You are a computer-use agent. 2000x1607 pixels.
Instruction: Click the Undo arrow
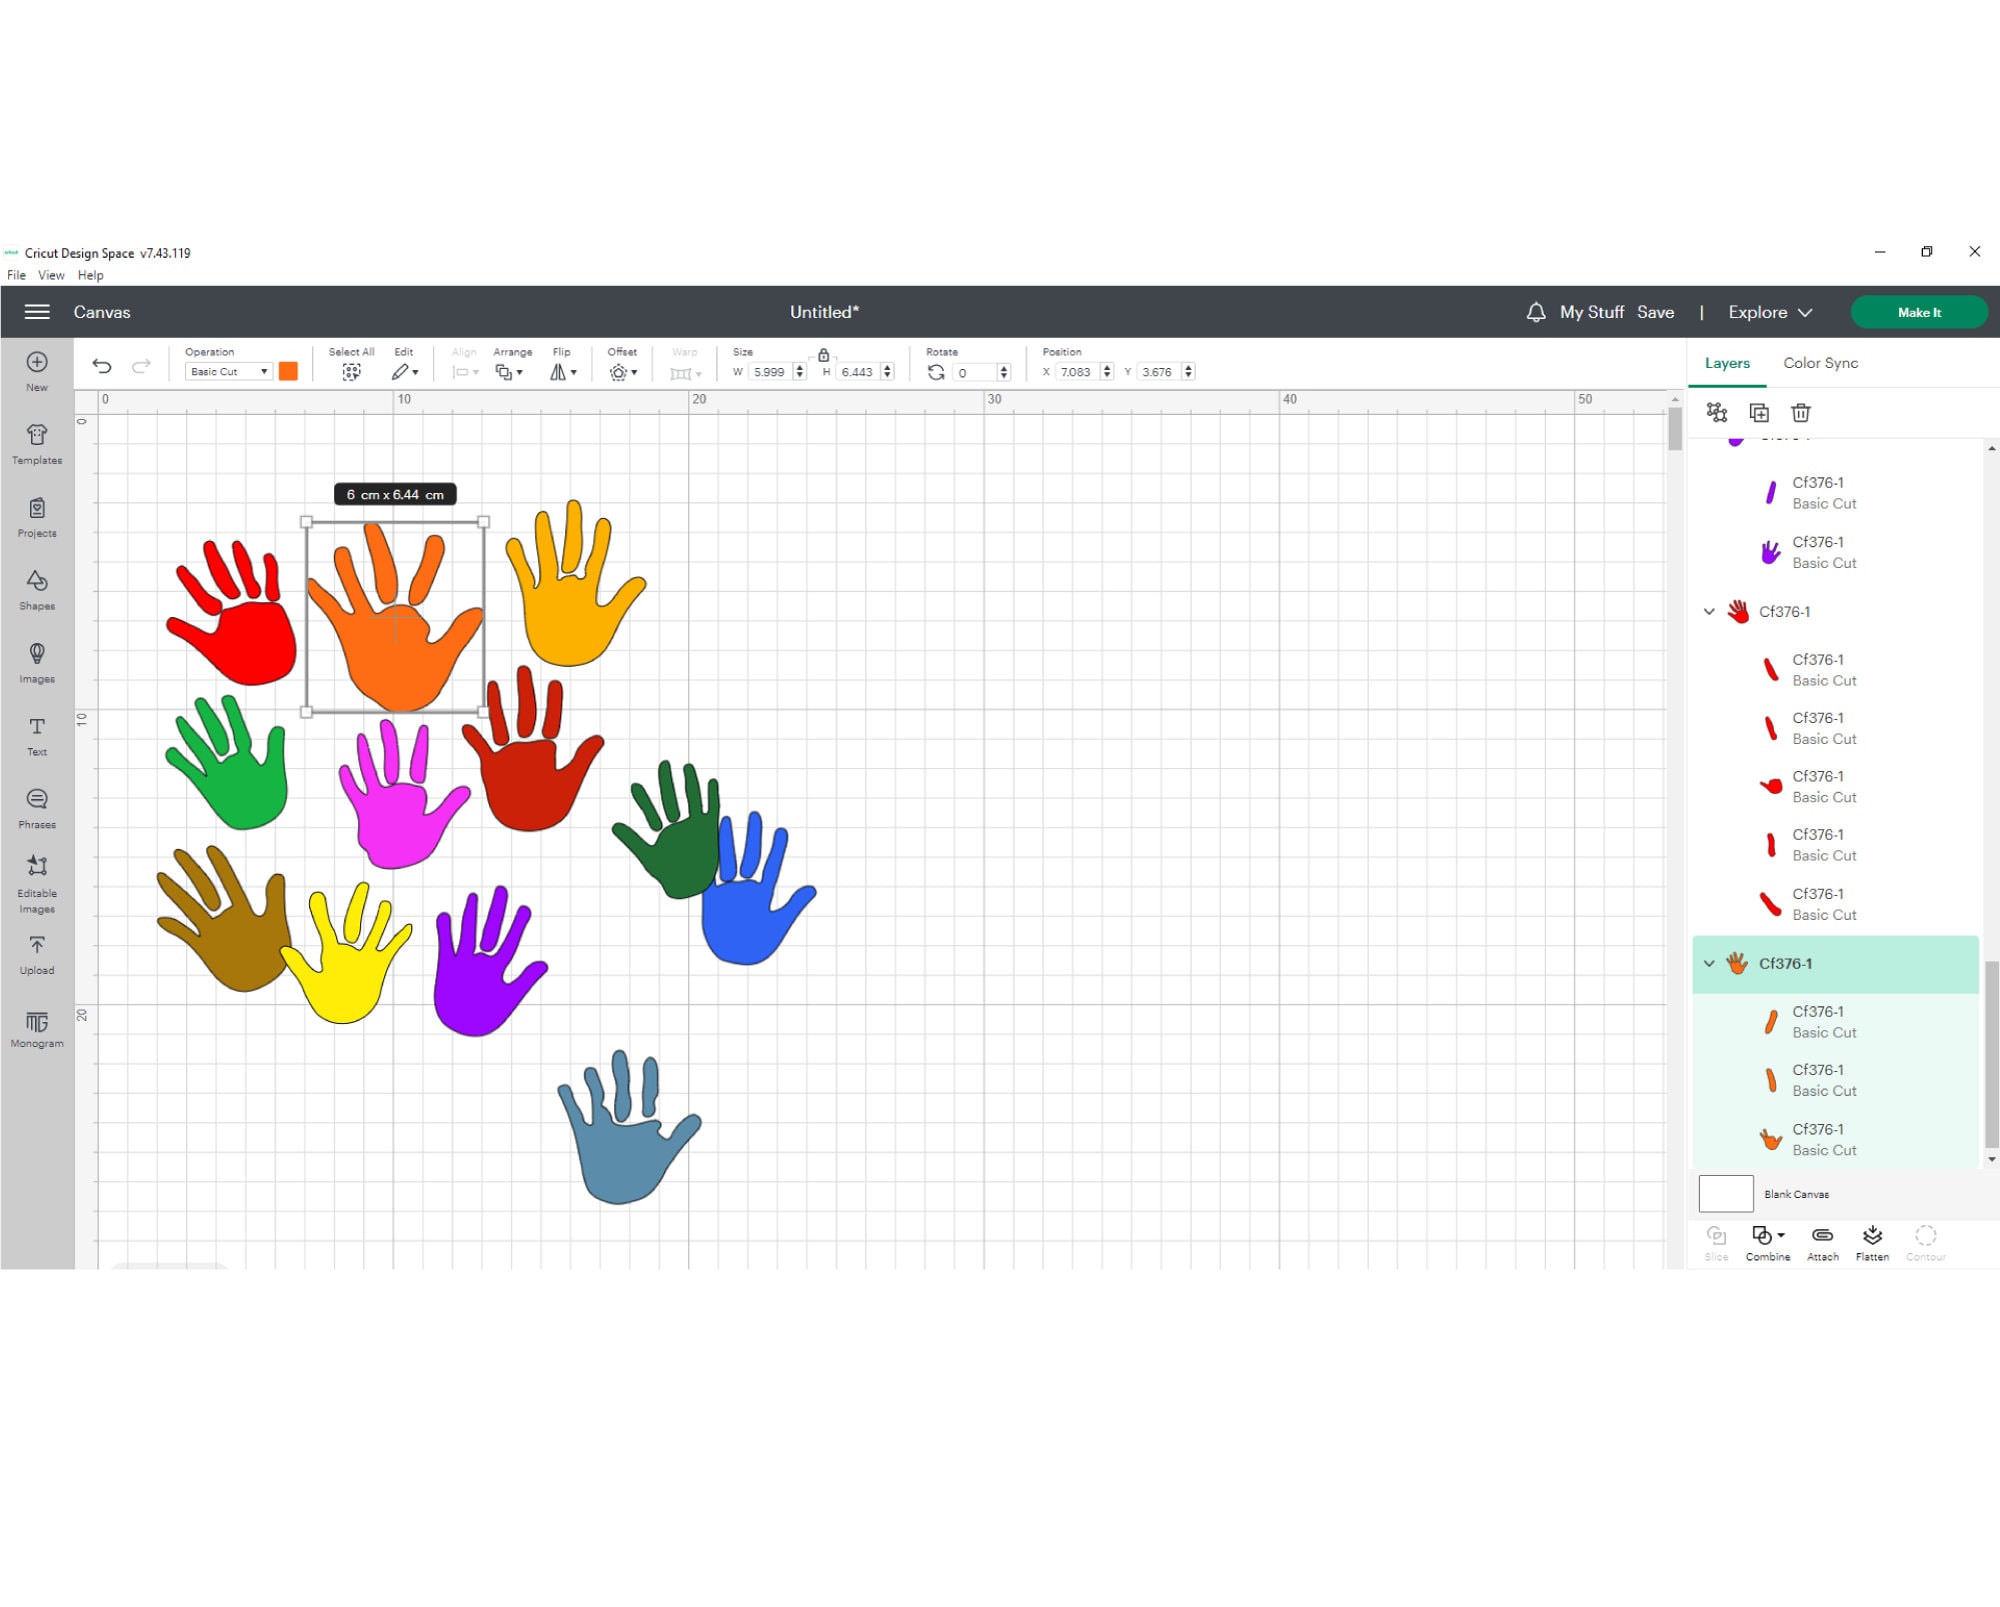tap(102, 366)
